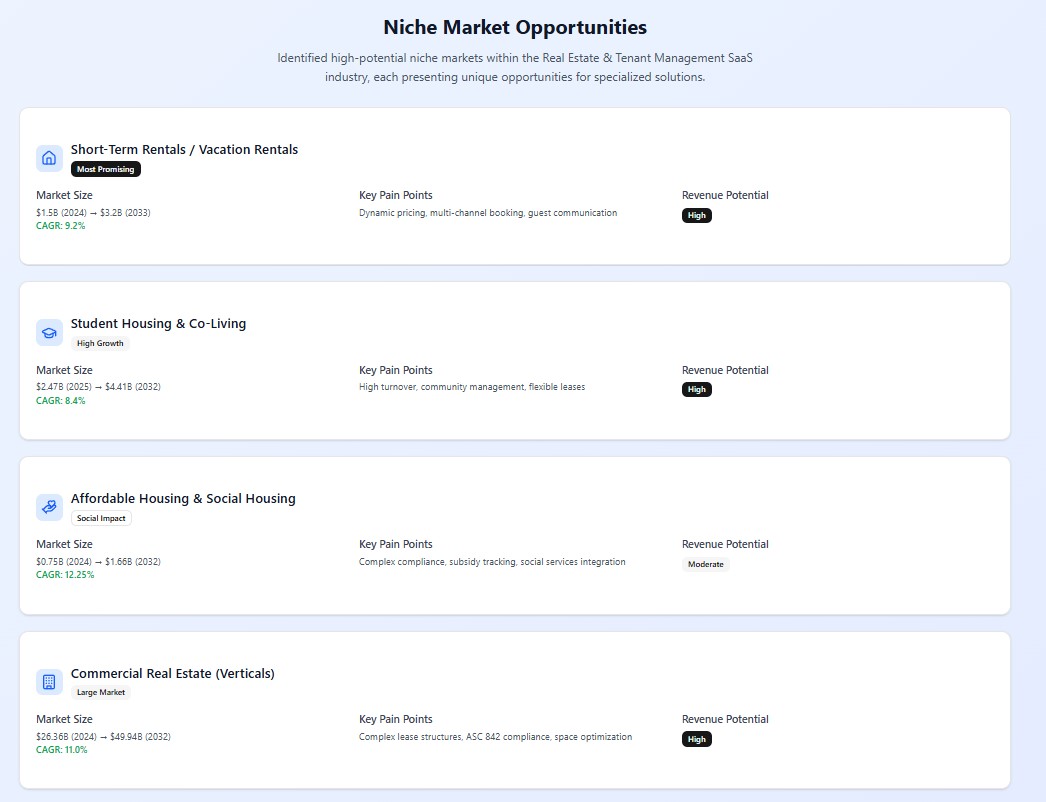Click the High Growth badge

click(x=100, y=344)
